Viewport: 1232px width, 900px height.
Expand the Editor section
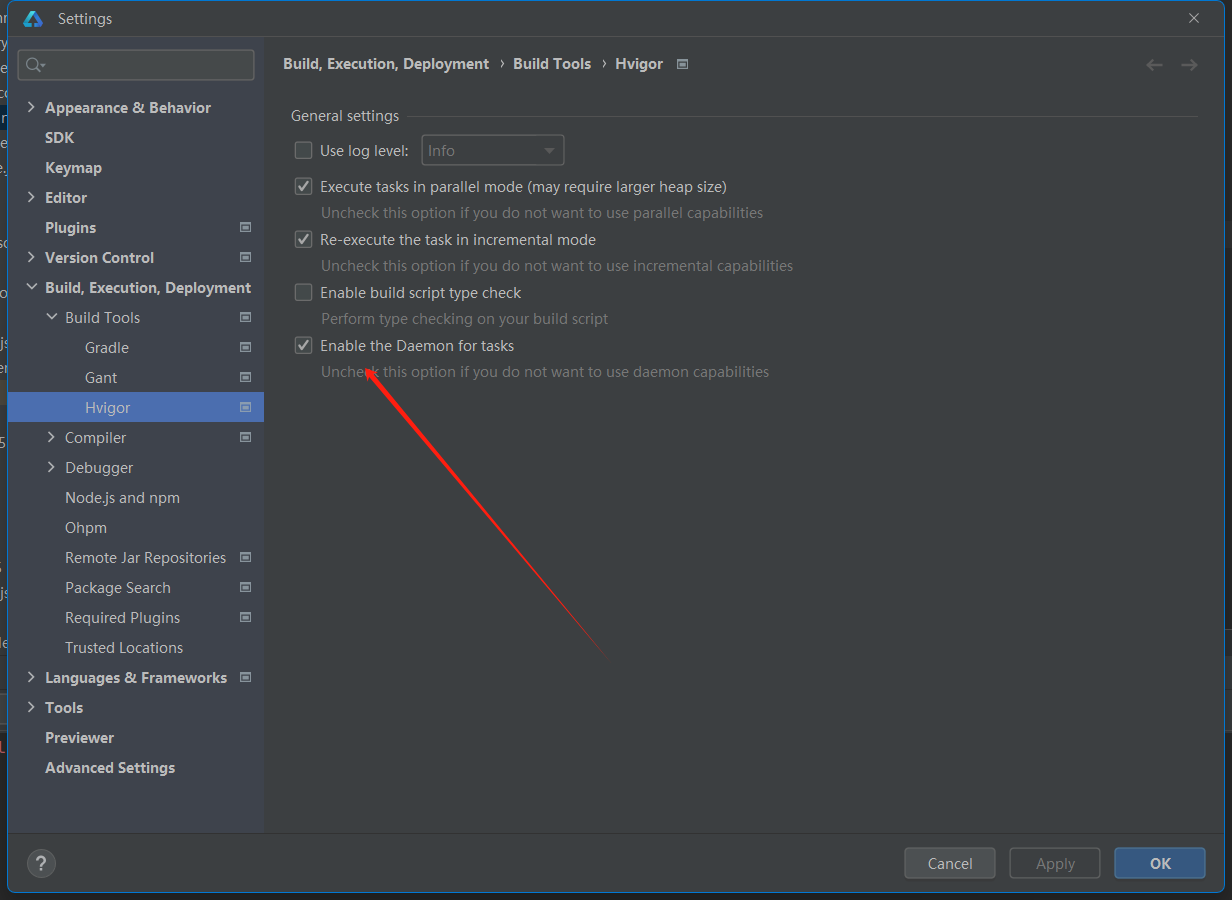click(x=31, y=197)
